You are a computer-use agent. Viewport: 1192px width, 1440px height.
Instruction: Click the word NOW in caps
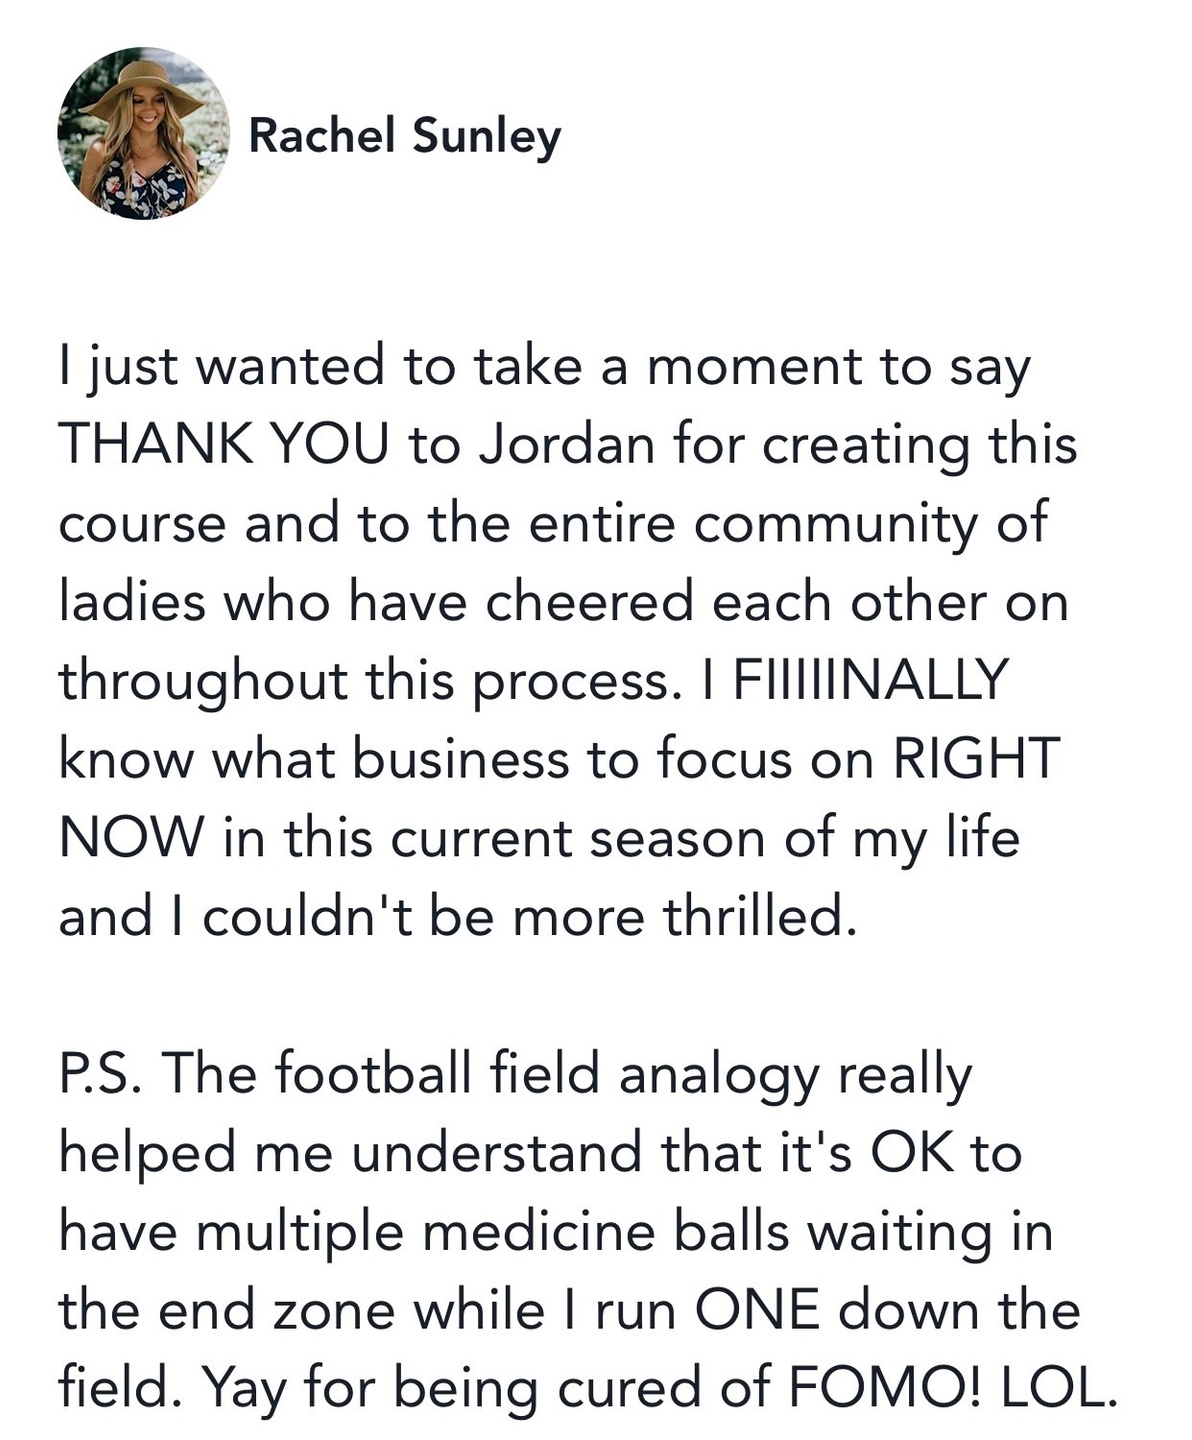132,838
